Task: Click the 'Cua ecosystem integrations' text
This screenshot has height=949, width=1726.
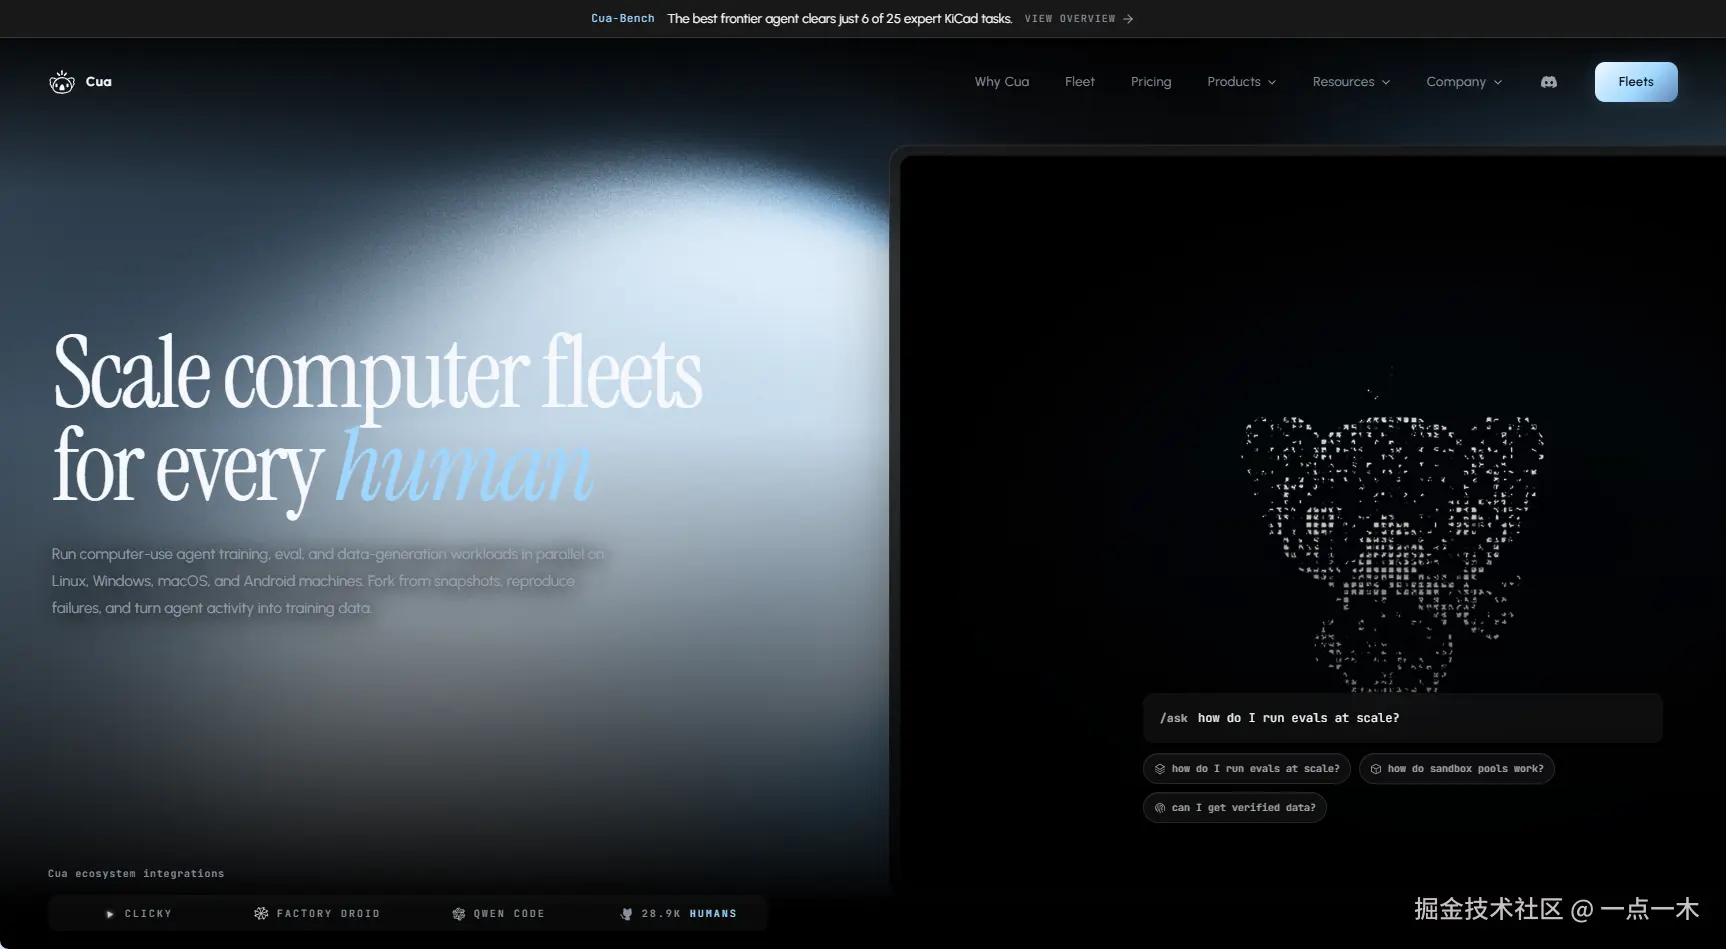Action: [x=136, y=874]
